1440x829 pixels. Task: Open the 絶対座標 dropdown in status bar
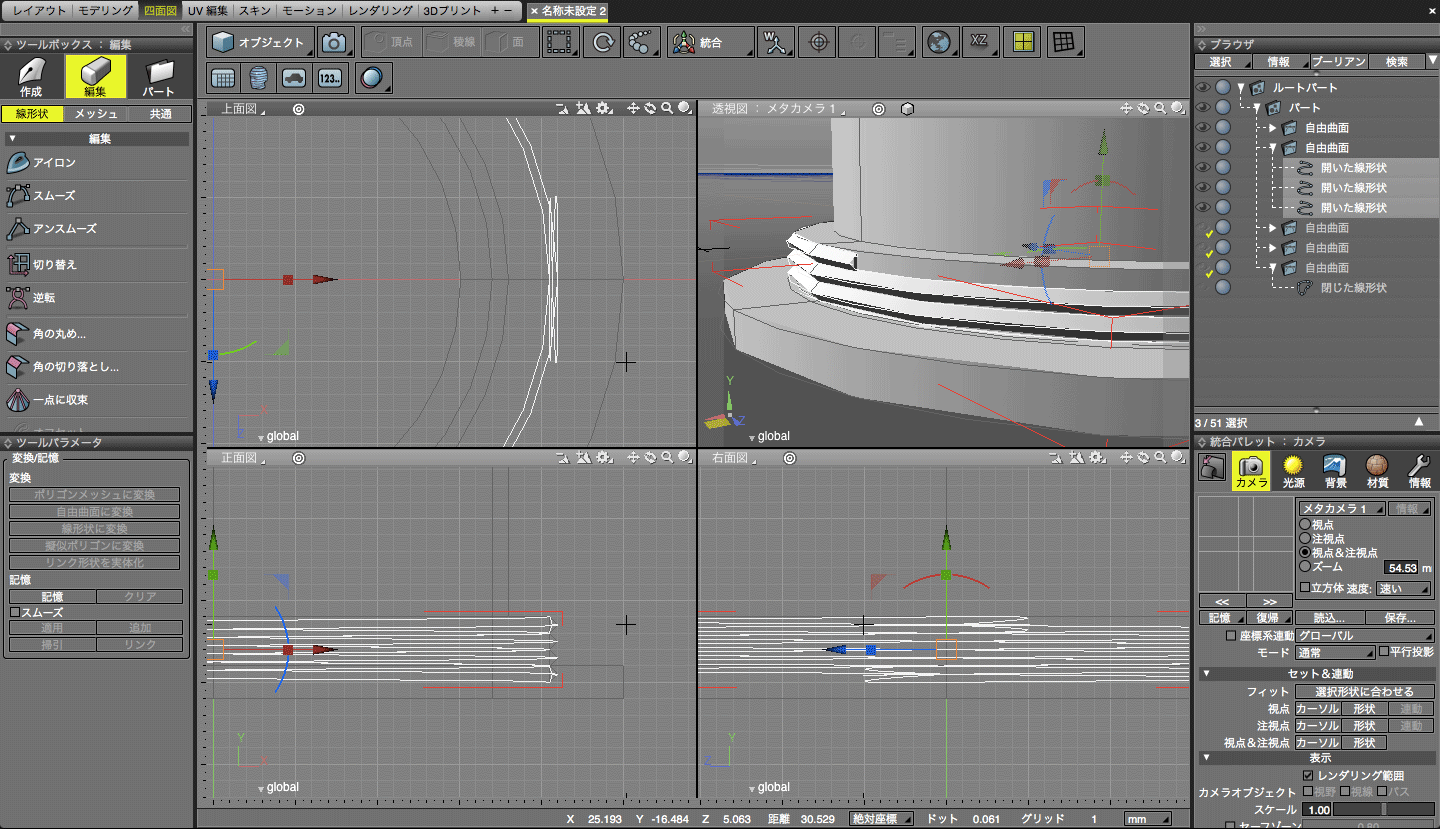pos(881,819)
